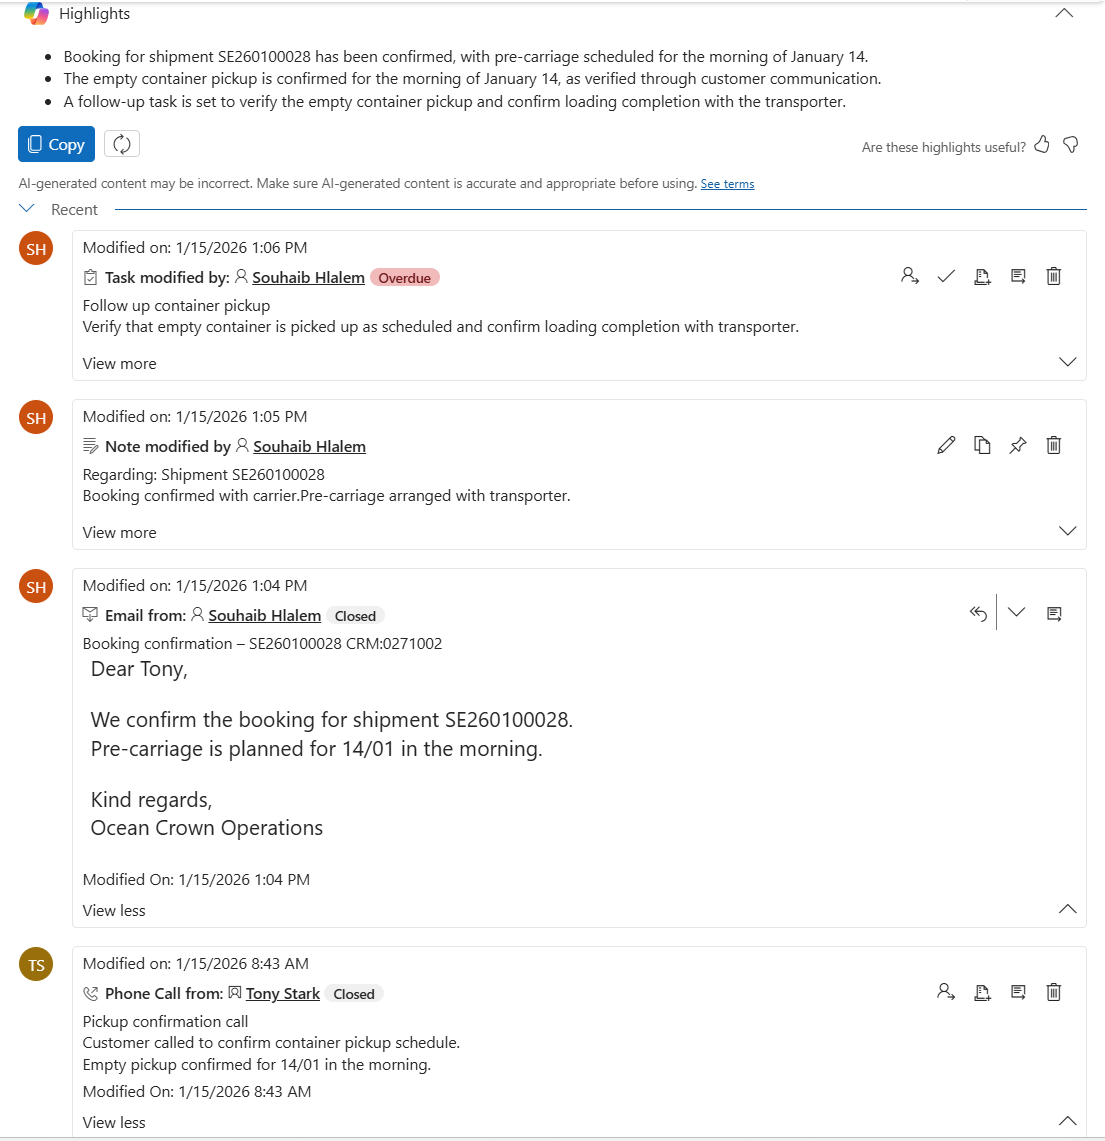1105x1141 pixels.
Task: Regenerate the Copilot highlights
Action: click(122, 144)
